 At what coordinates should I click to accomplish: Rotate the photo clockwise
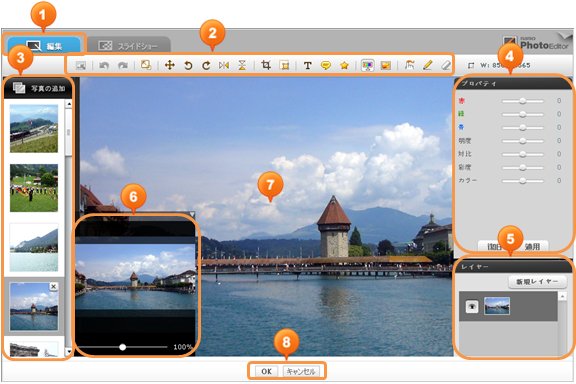[x=206, y=65]
